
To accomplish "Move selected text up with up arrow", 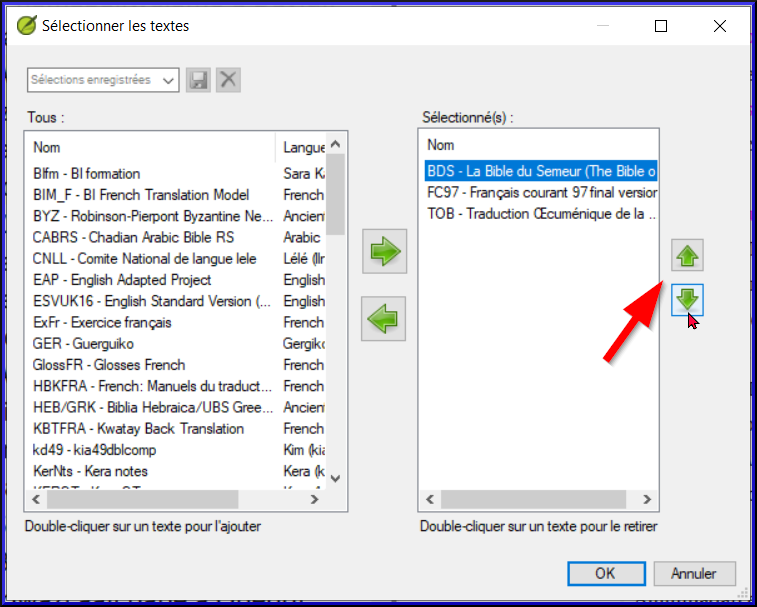I will (687, 255).
